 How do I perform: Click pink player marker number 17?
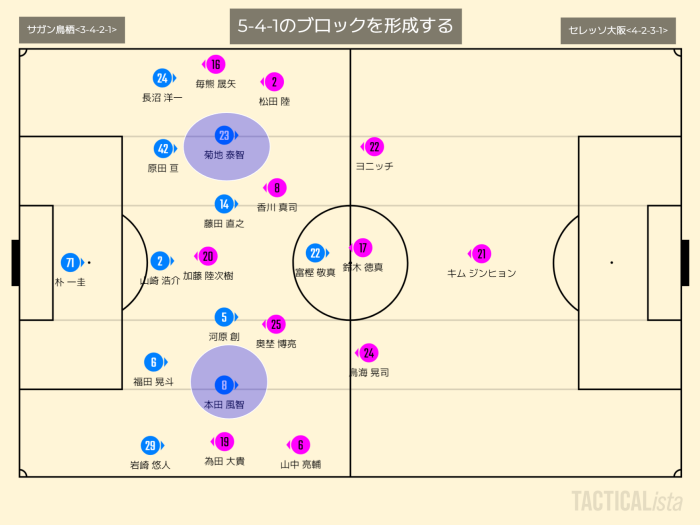(x=363, y=247)
